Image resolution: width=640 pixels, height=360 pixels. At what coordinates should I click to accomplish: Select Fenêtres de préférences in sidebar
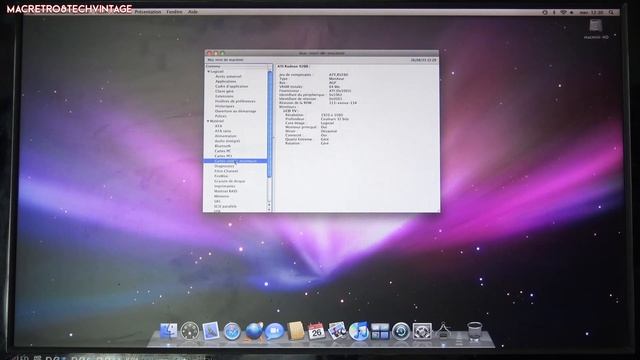pos(235,101)
